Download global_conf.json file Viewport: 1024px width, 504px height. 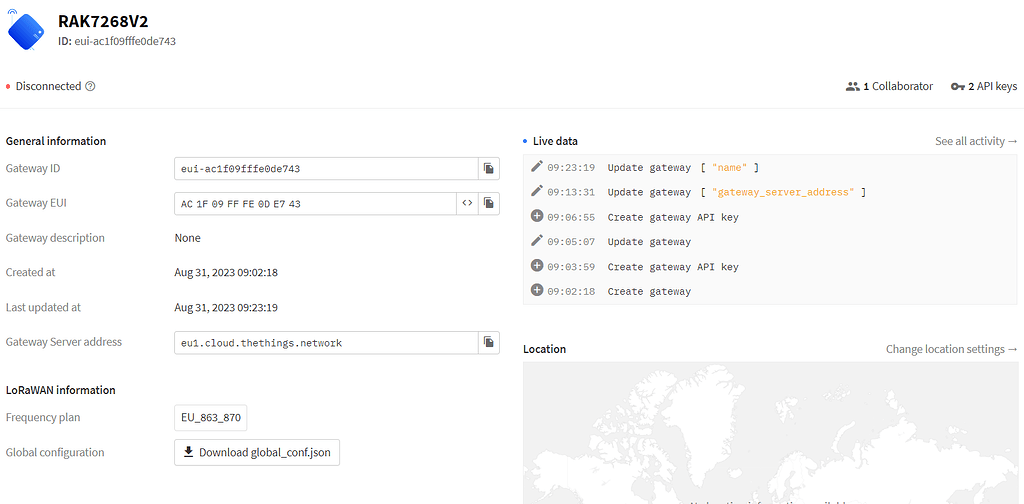click(x=257, y=453)
